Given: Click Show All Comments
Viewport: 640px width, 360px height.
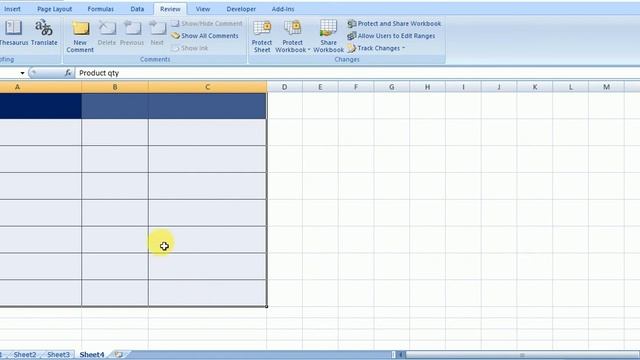Looking at the screenshot, I should click(x=205, y=36).
